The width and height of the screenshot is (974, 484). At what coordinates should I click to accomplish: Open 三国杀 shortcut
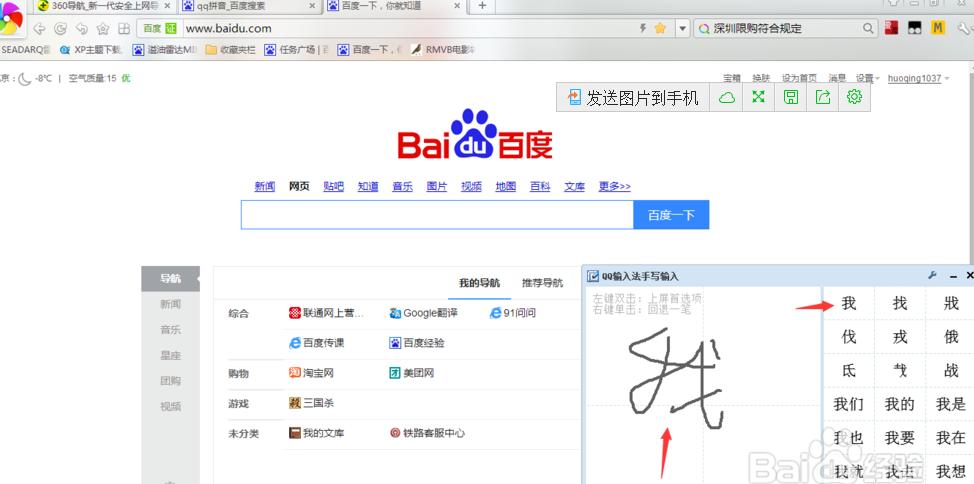311,403
